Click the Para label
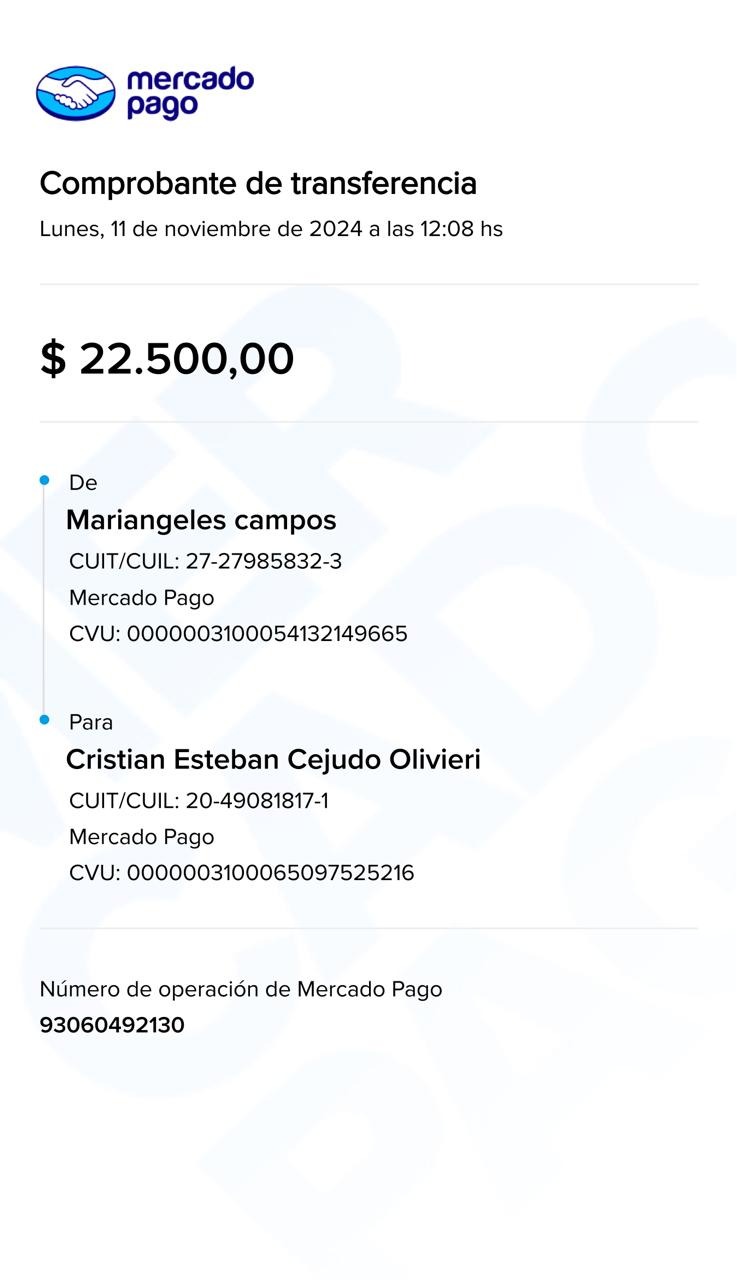Viewport: 737px width, 1280px height. coord(91,722)
